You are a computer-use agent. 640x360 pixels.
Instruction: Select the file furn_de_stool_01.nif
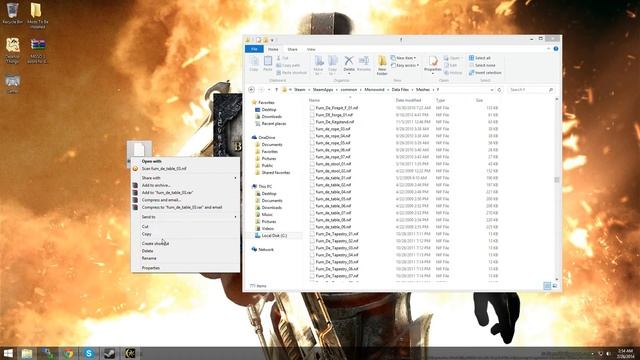click(333, 164)
